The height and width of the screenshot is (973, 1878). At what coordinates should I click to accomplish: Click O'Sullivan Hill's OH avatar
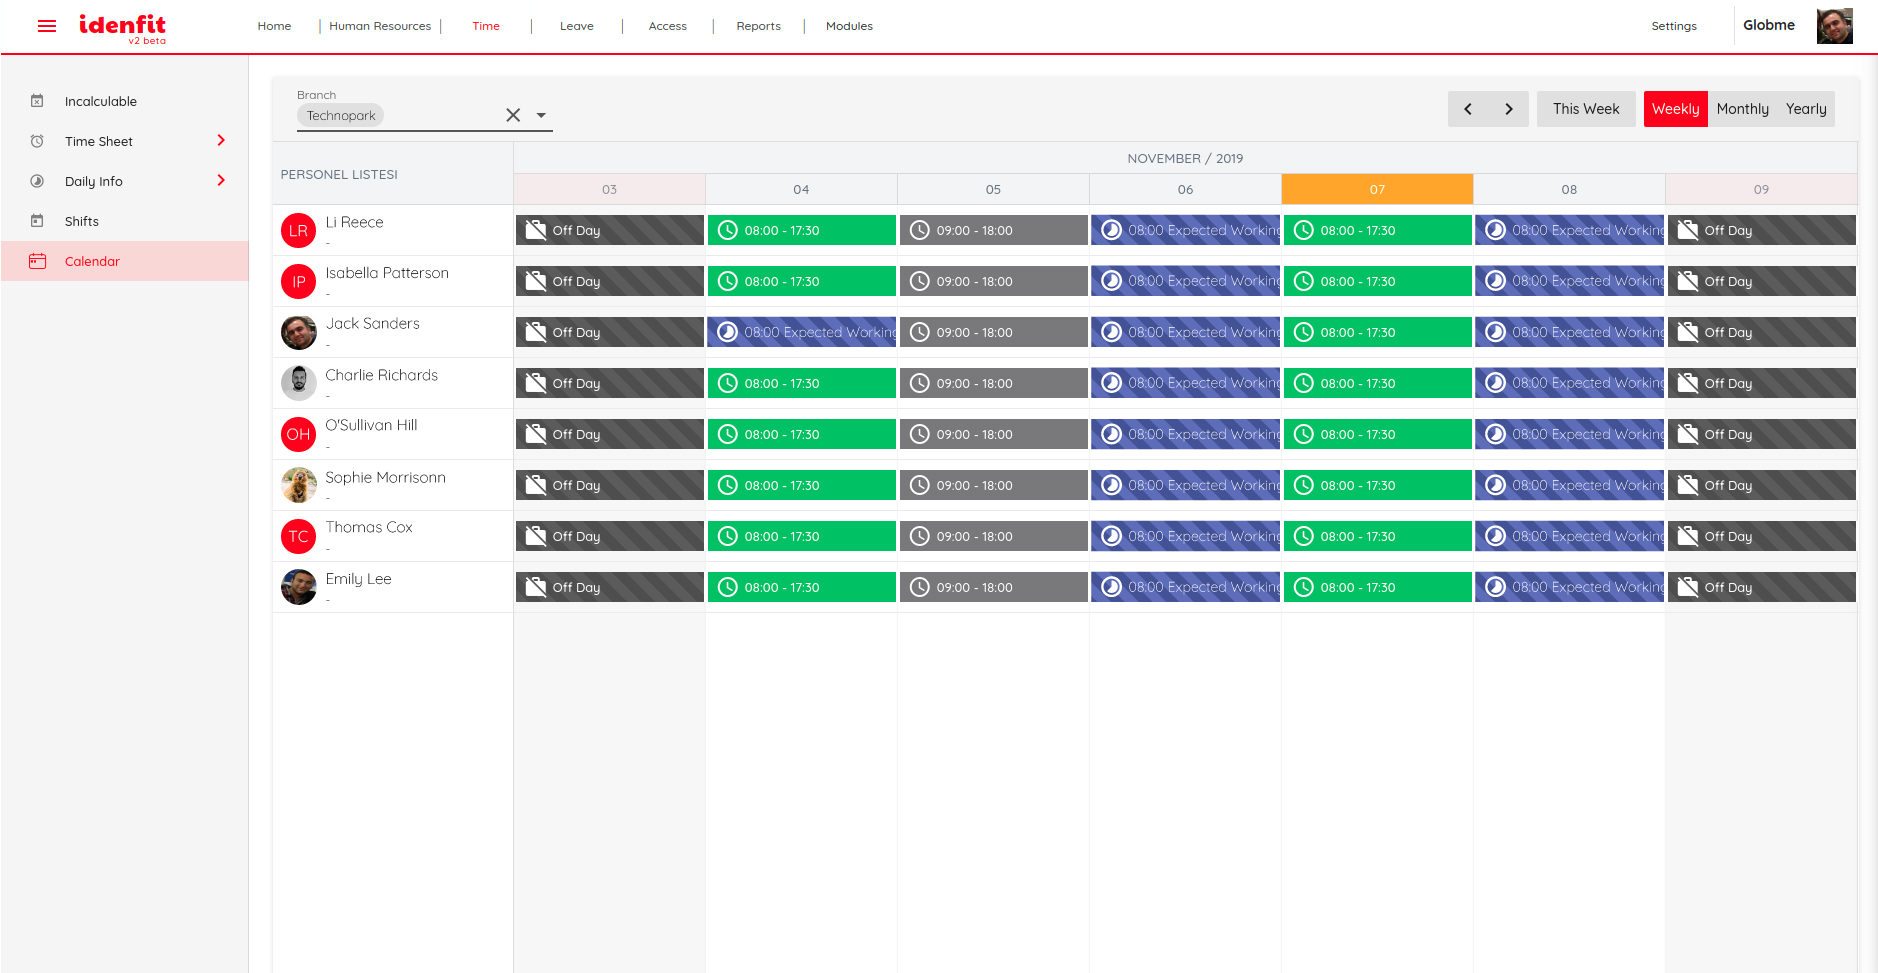coord(299,435)
